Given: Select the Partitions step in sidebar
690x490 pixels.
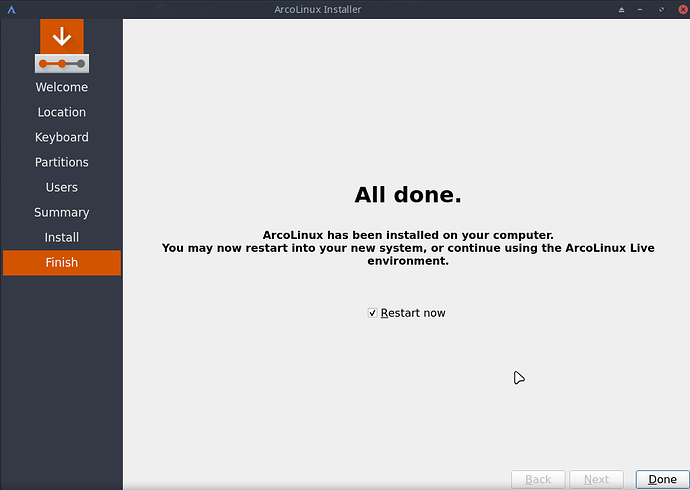Looking at the screenshot, I should point(62,162).
